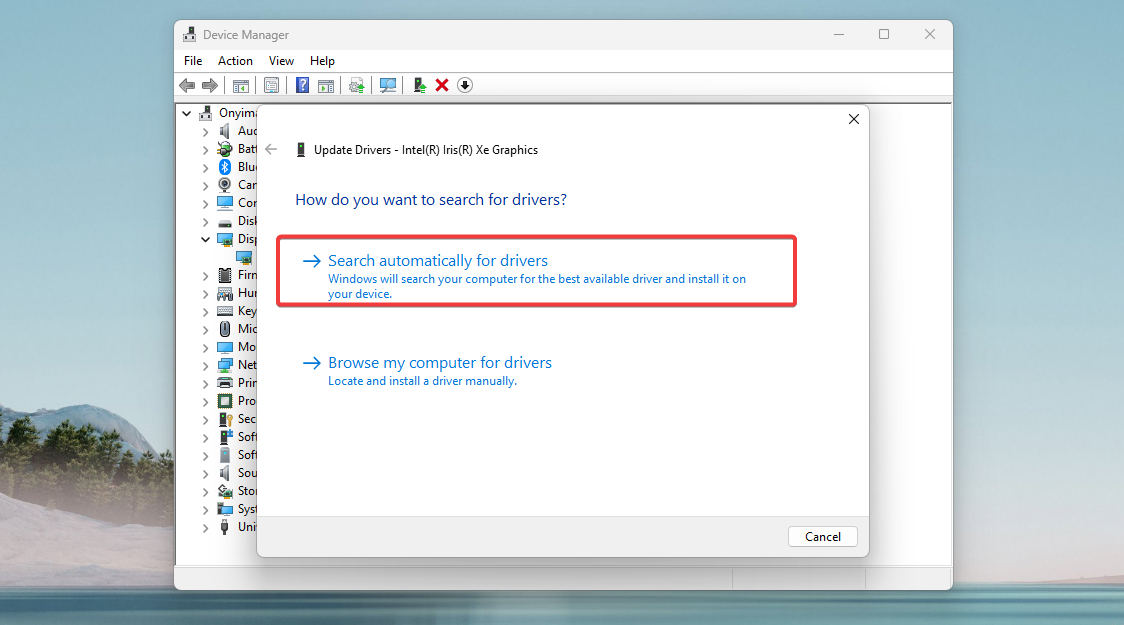
Task: Click the circled down-arrow toolbar icon
Action: click(x=465, y=85)
